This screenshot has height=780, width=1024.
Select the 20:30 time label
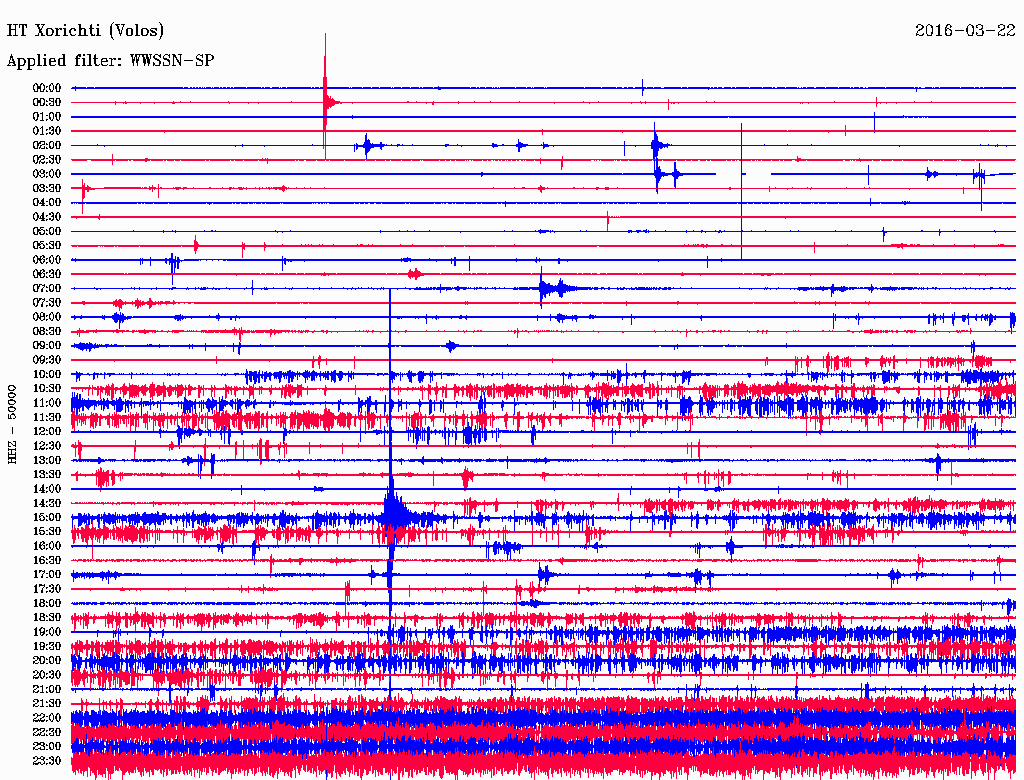47,675
